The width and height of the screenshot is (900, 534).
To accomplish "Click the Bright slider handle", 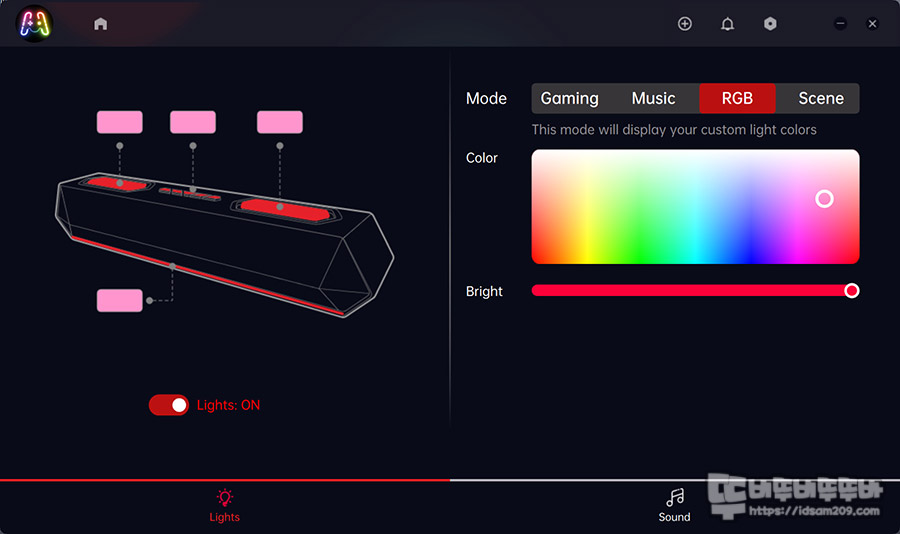I will [852, 291].
